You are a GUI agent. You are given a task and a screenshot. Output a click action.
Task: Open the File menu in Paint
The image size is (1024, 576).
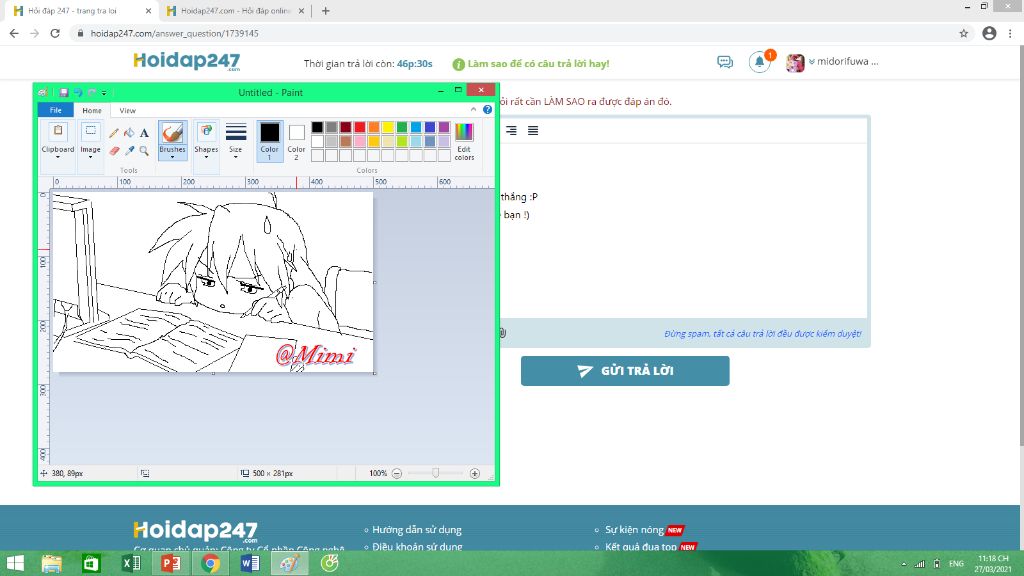(x=56, y=110)
